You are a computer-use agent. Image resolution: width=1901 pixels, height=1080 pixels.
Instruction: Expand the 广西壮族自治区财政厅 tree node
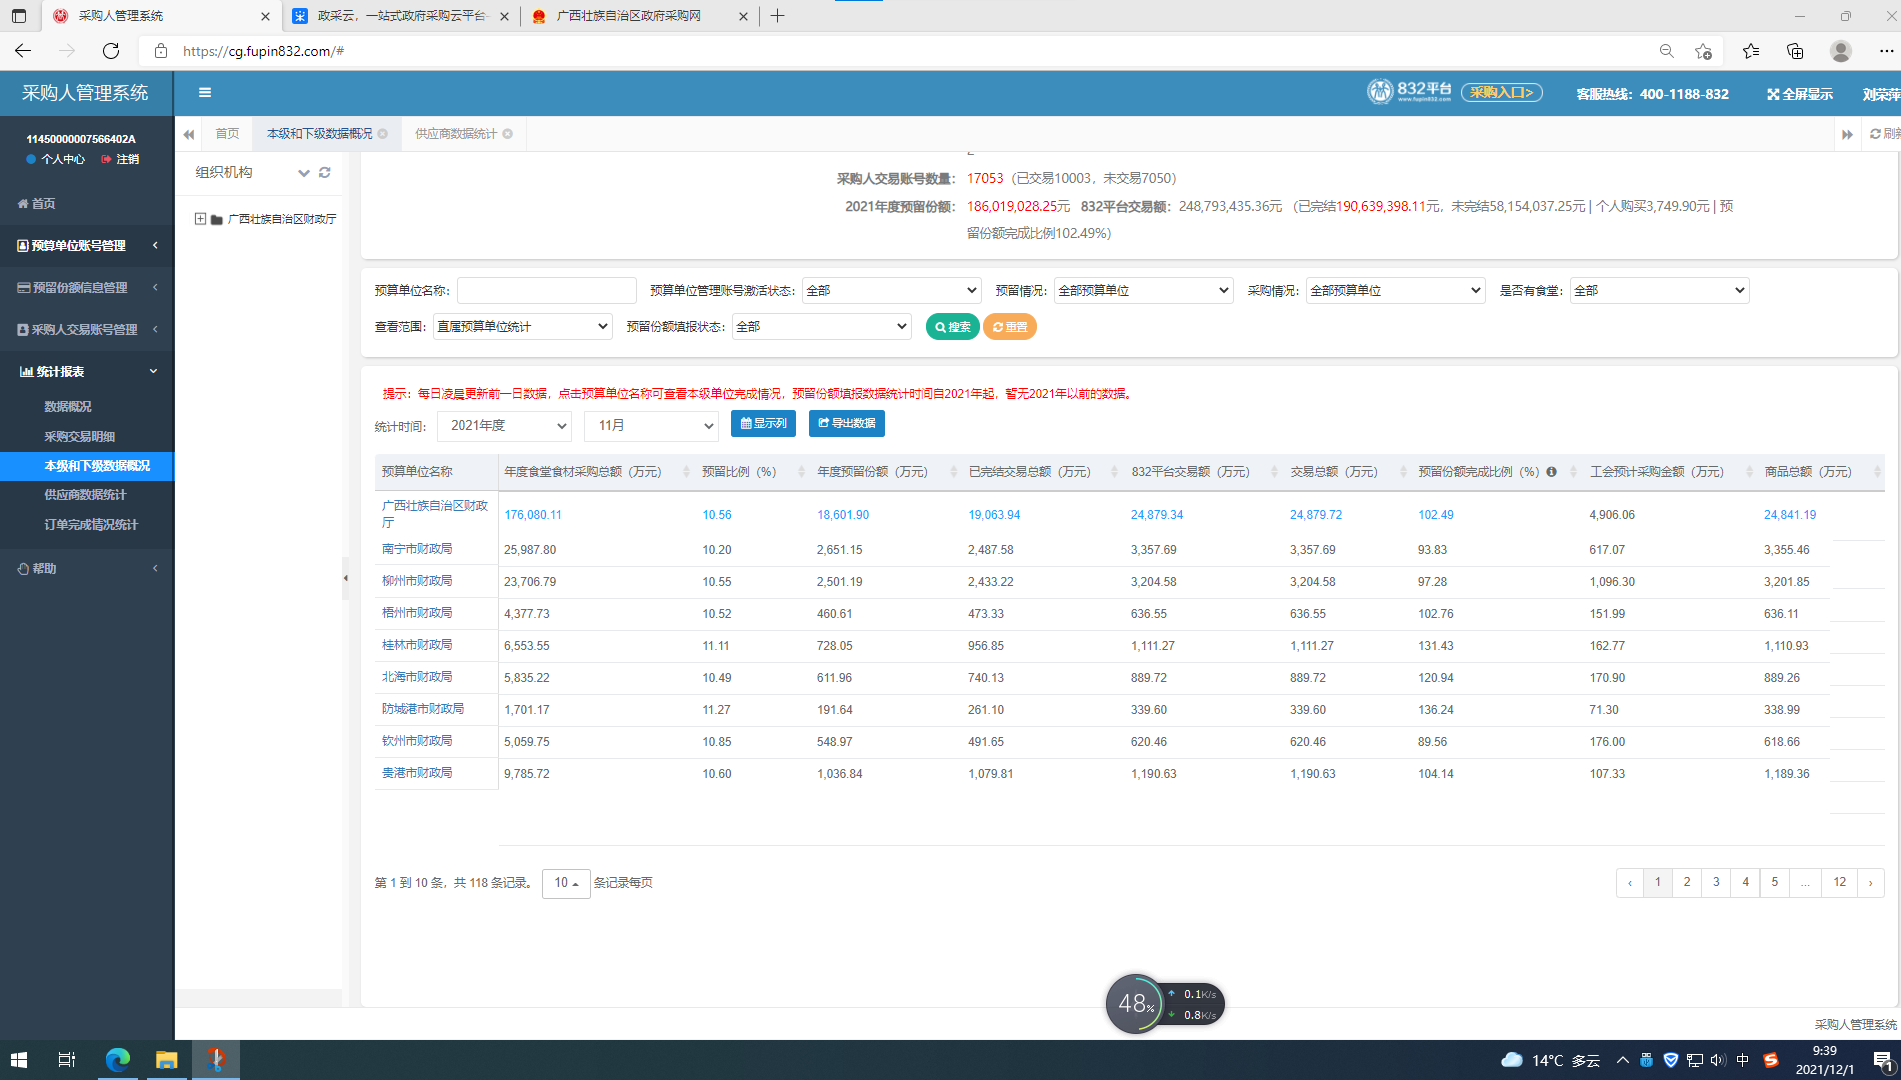pyautogui.click(x=200, y=218)
